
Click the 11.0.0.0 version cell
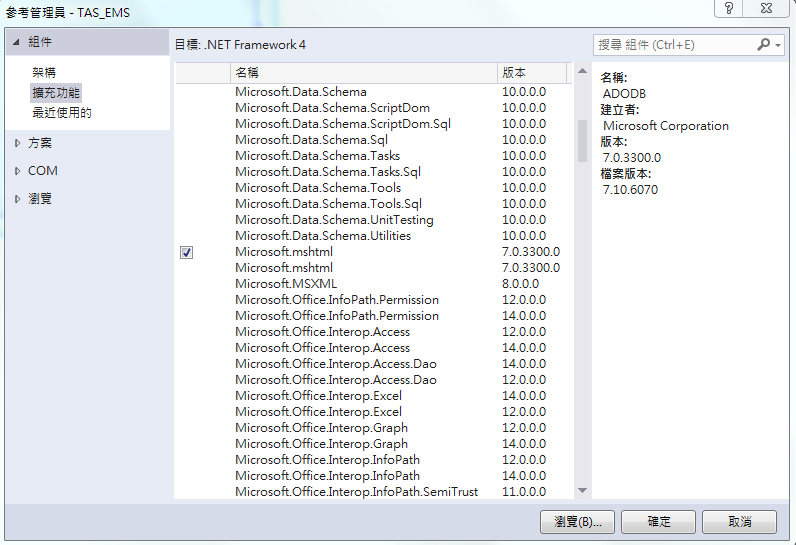tap(524, 492)
